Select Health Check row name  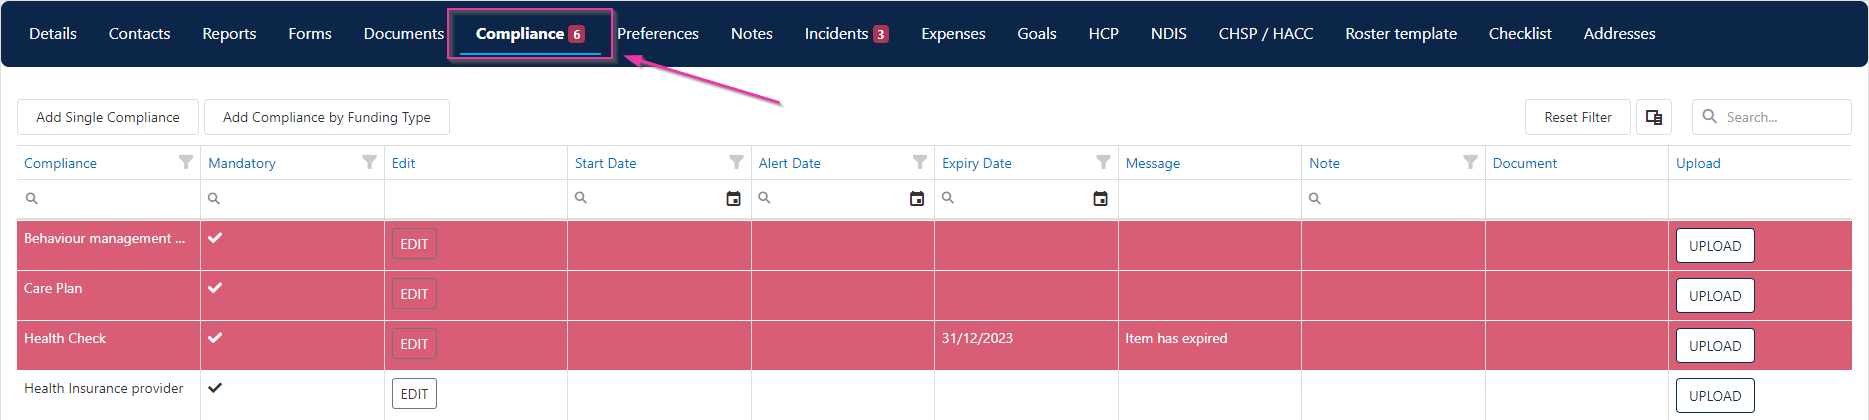click(65, 338)
